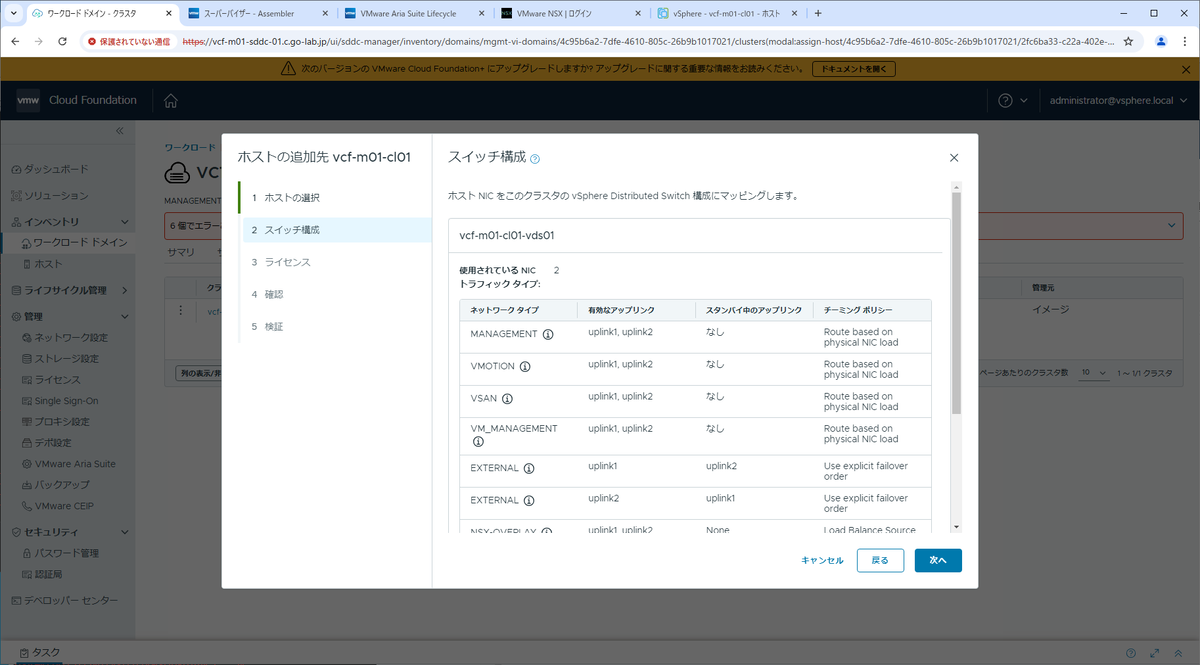Open the help menu icon in the header

point(1007,100)
